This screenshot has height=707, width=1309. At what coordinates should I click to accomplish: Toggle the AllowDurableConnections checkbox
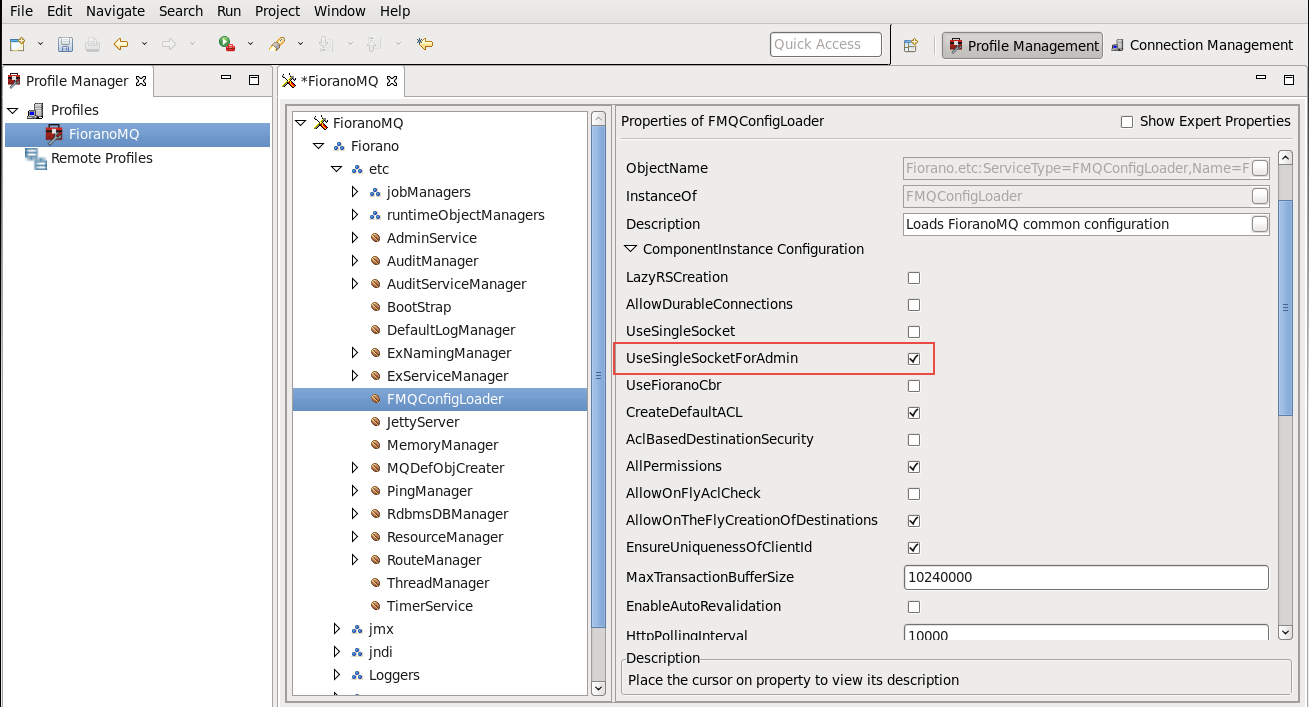pyautogui.click(x=913, y=305)
